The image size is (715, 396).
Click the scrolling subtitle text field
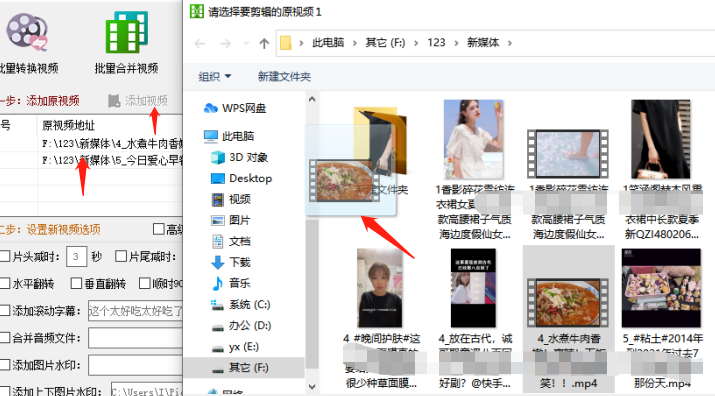point(135,311)
